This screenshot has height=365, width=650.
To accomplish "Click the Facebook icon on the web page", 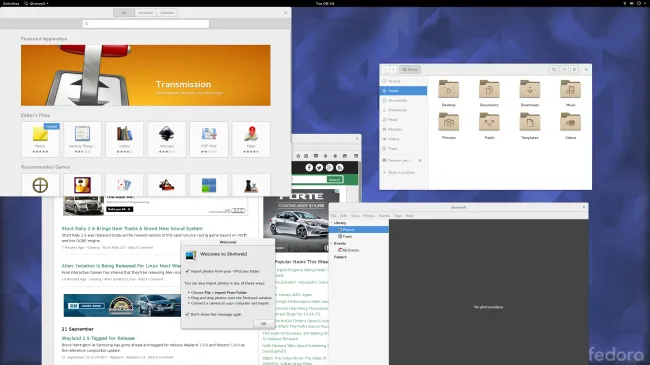I will click(309, 168).
